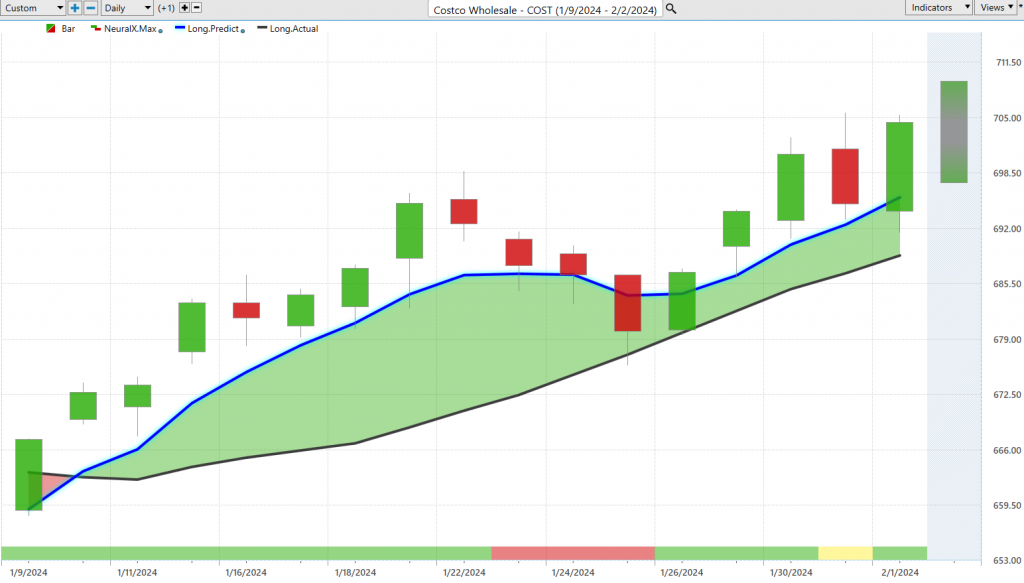Click the black Long.Actual legend line
1024x583 pixels.
pyautogui.click(x=263, y=28)
